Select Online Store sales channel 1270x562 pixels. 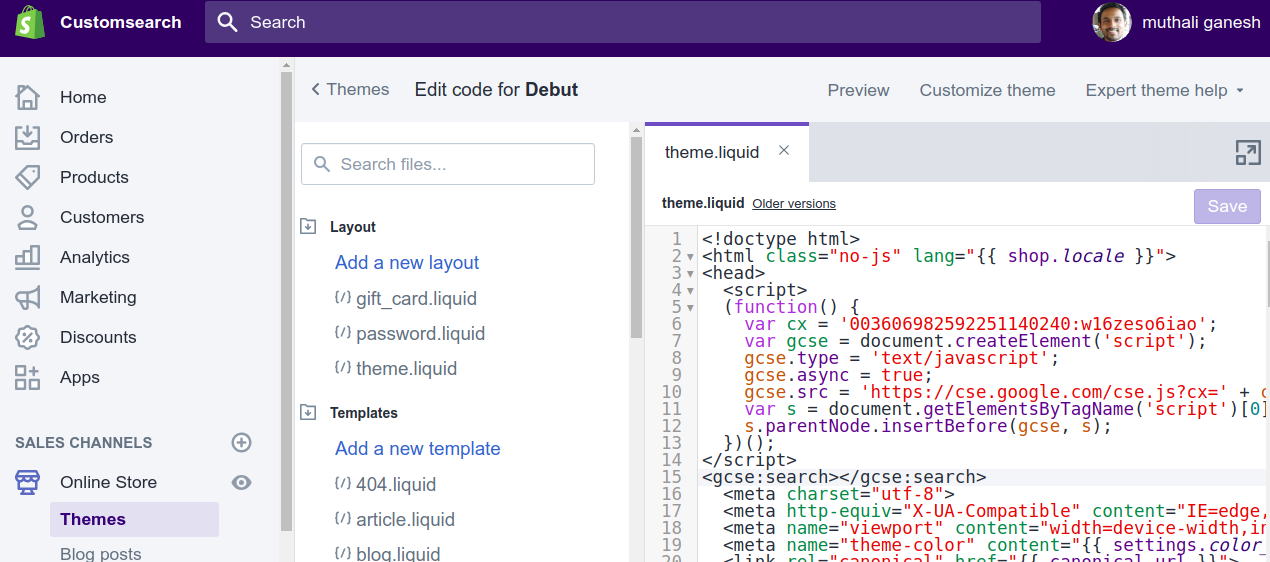(x=108, y=482)
